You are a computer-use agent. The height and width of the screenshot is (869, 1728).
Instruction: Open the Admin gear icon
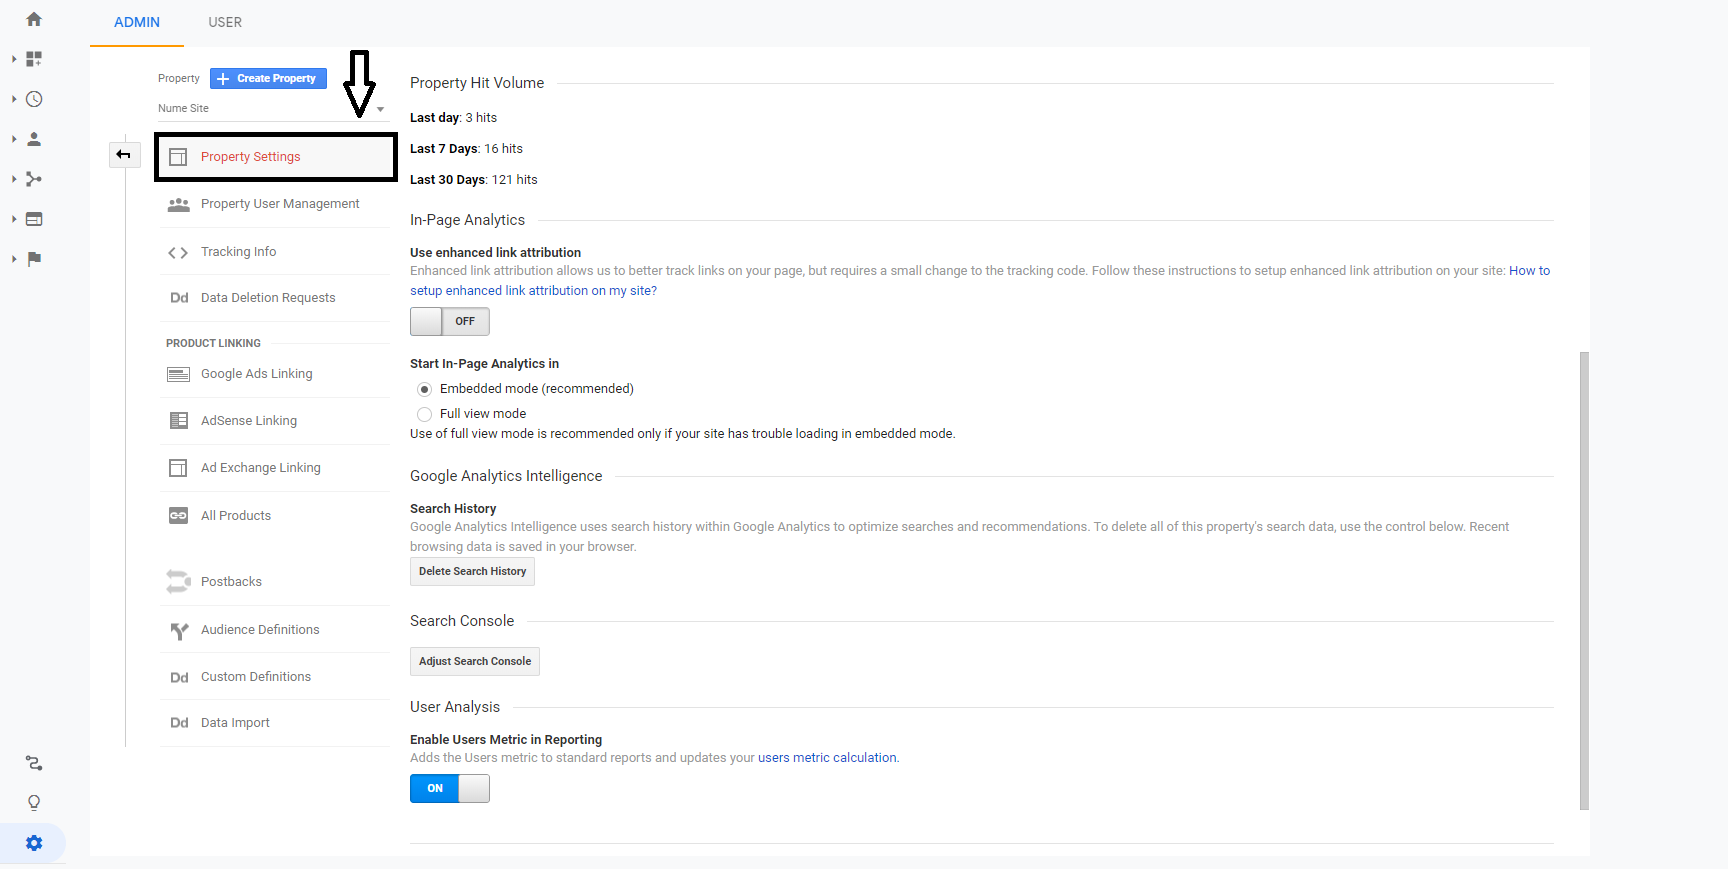(x=34, y=843)
